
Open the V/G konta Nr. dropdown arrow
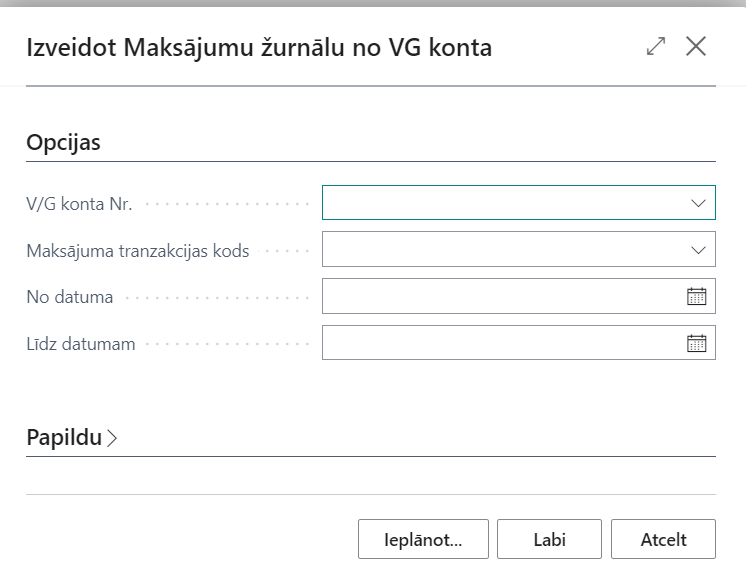(698, 203)
